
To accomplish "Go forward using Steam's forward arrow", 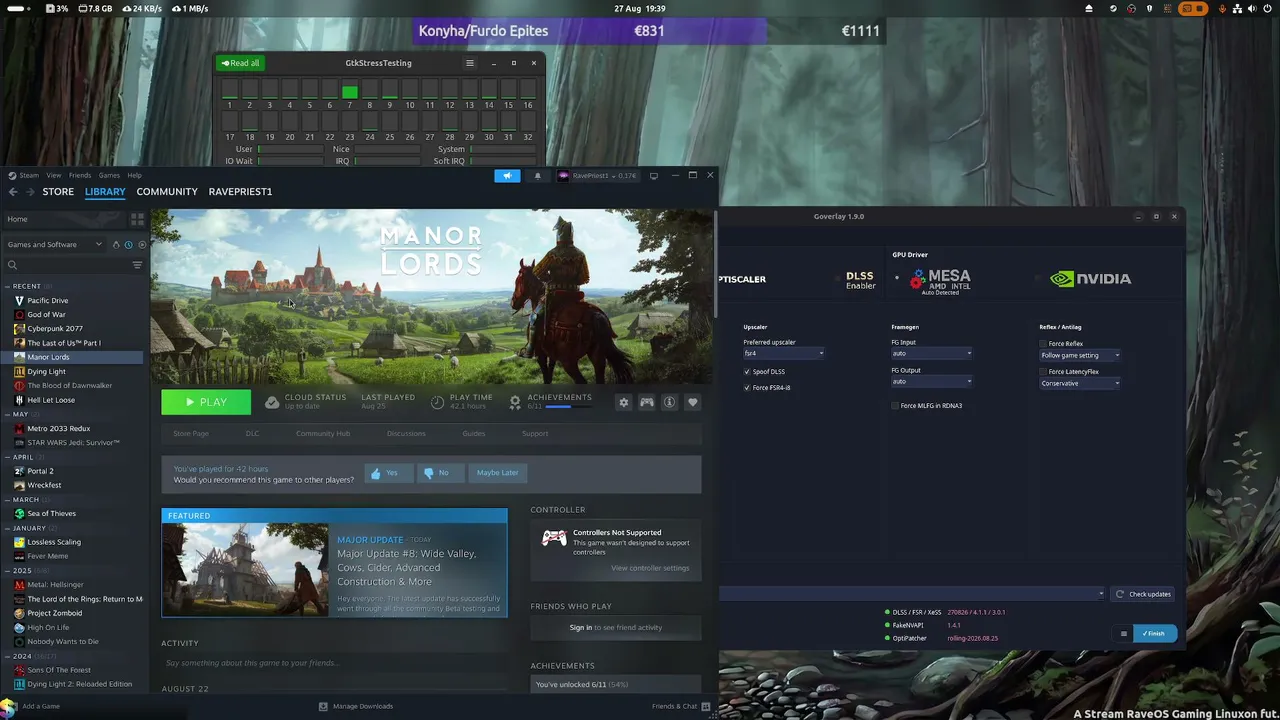I will coord(30,192).
